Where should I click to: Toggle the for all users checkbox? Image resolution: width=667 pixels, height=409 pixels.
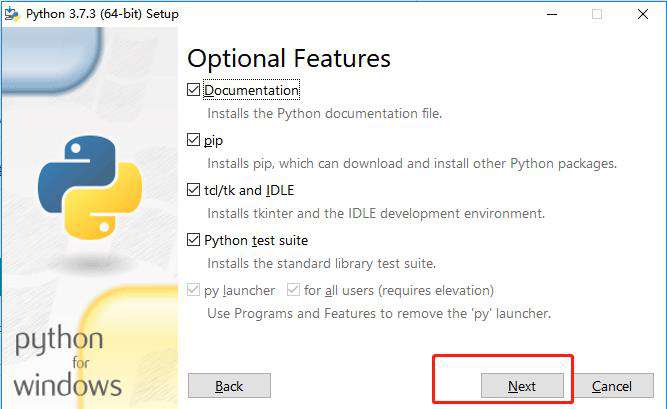click(293, 290)
